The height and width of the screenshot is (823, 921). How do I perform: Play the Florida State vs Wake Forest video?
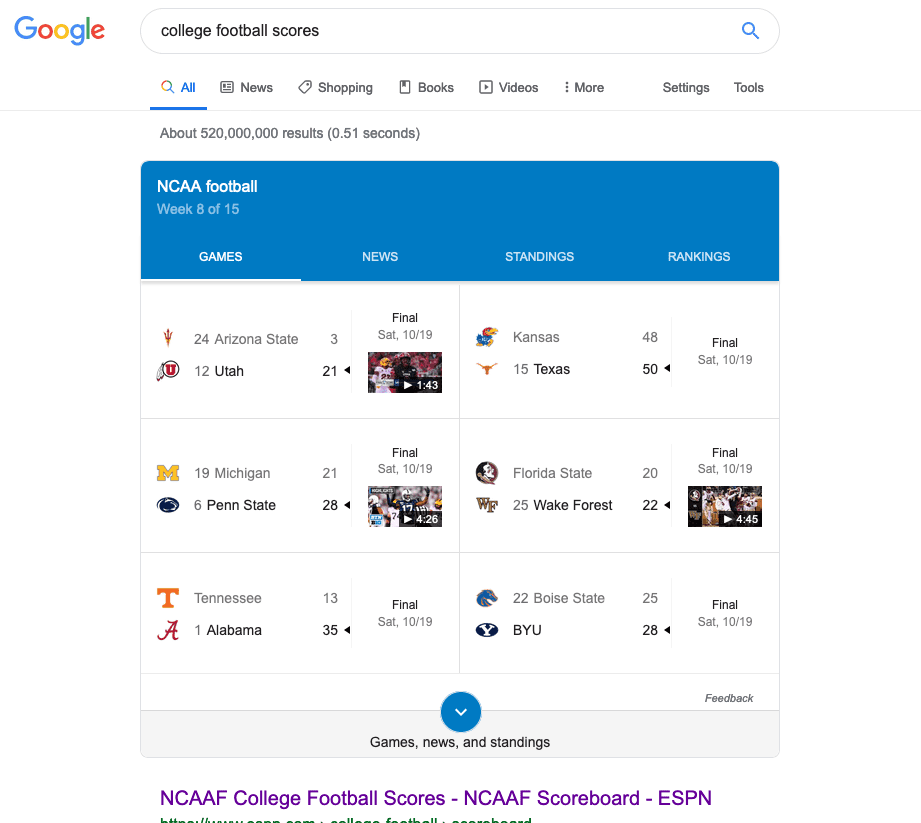[725, 506]
